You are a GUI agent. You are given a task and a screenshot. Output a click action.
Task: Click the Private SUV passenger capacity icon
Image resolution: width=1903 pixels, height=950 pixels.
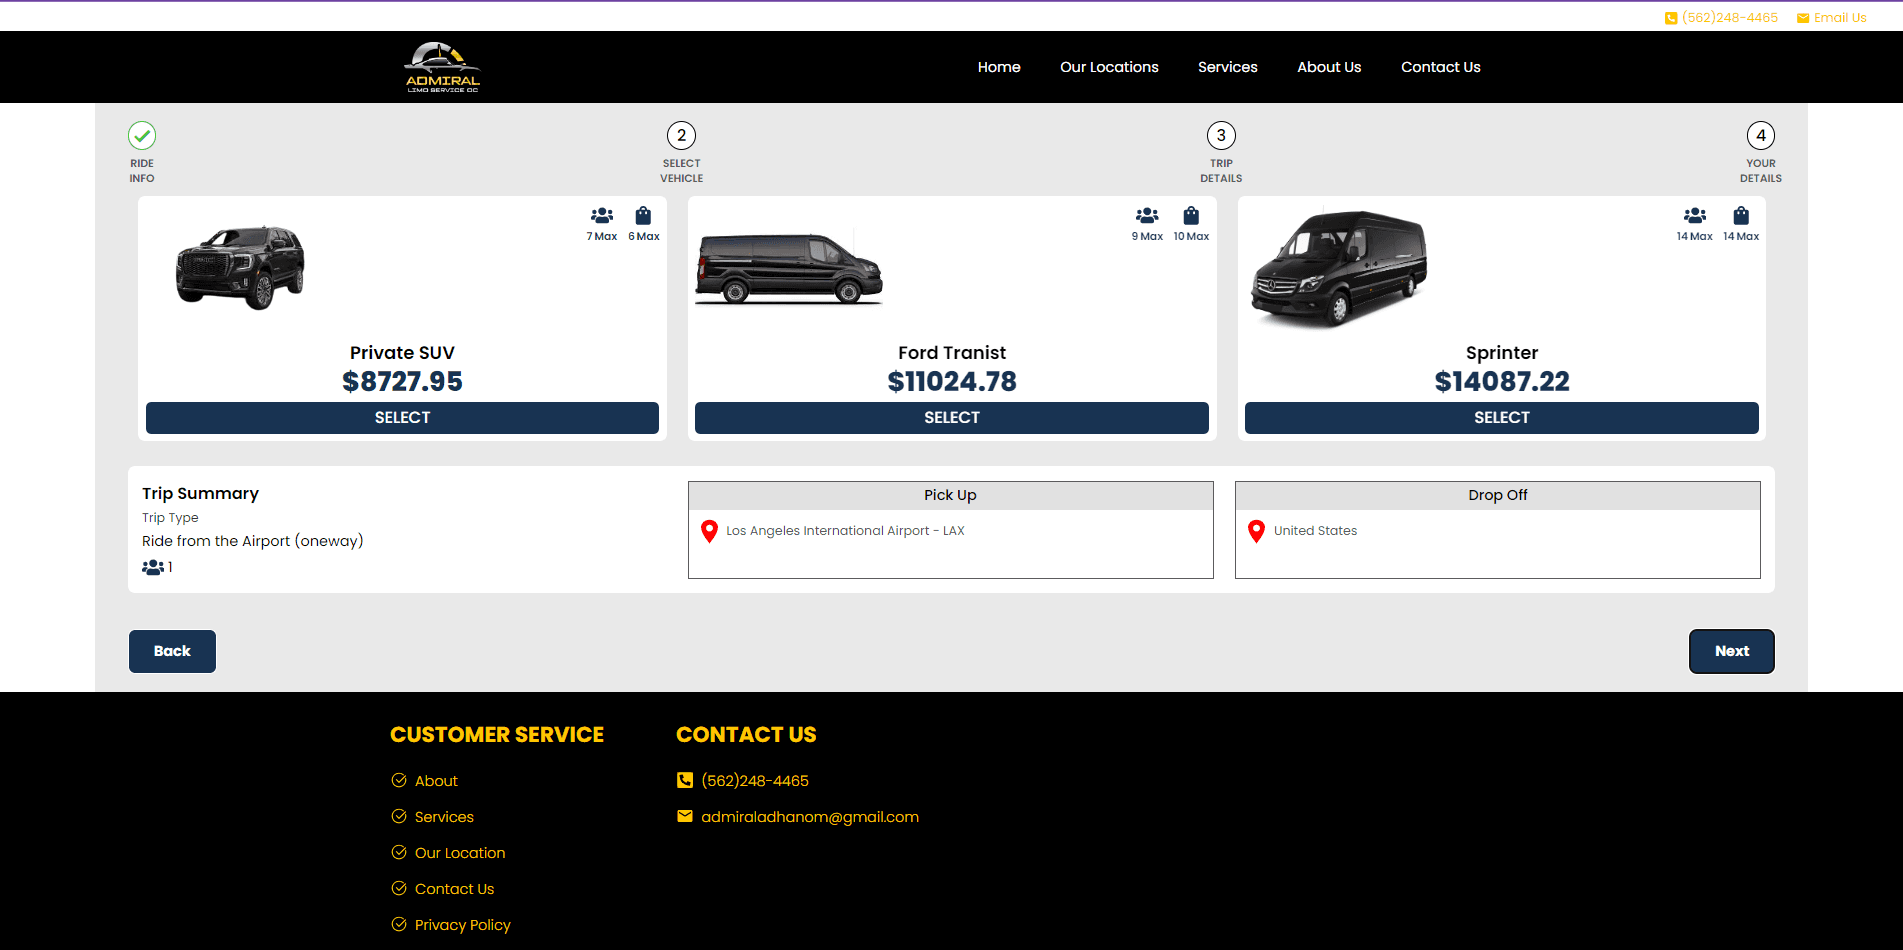(x=602, y=216)
